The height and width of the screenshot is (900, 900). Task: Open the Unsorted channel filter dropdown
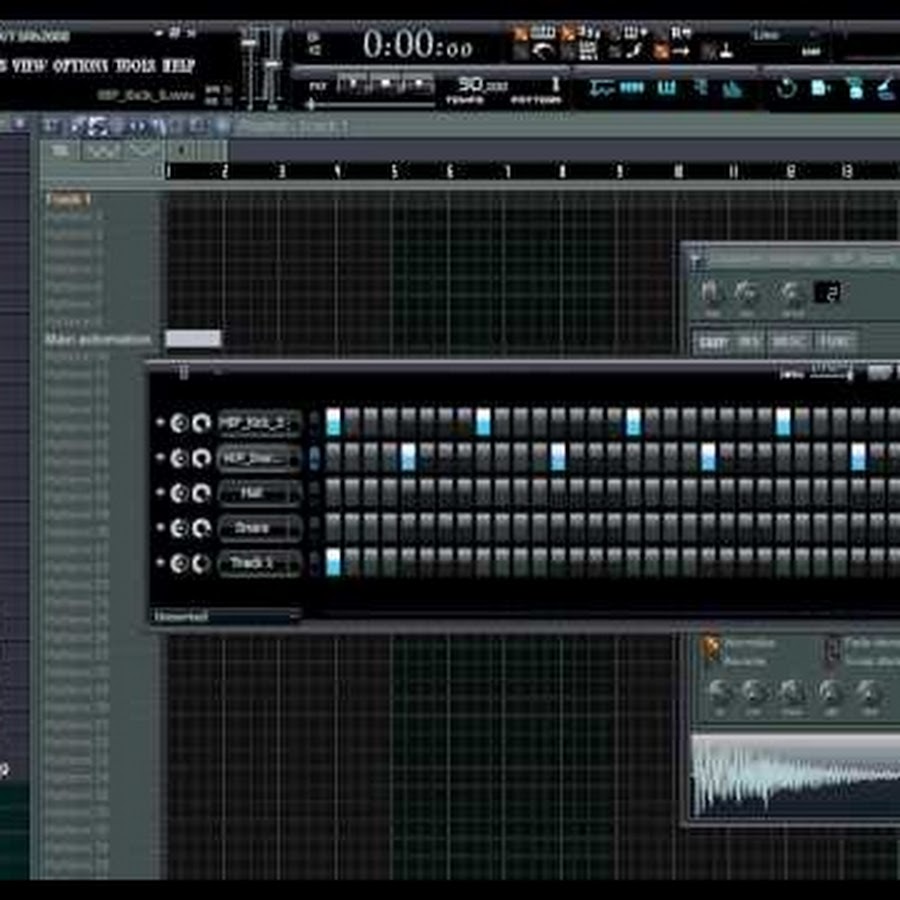click(x=225, y=617)
